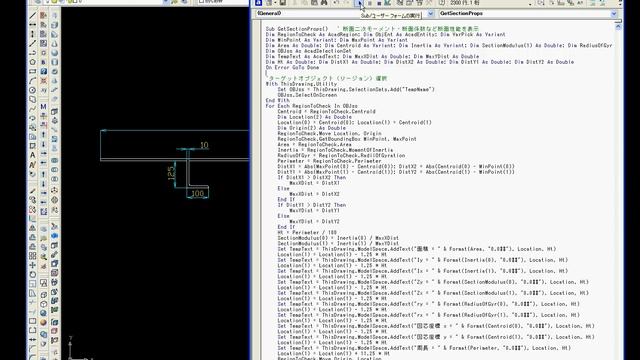Screen dimensions: 640x360
Task: Click the code window scroll-up arrow
Action: [618, 27]
